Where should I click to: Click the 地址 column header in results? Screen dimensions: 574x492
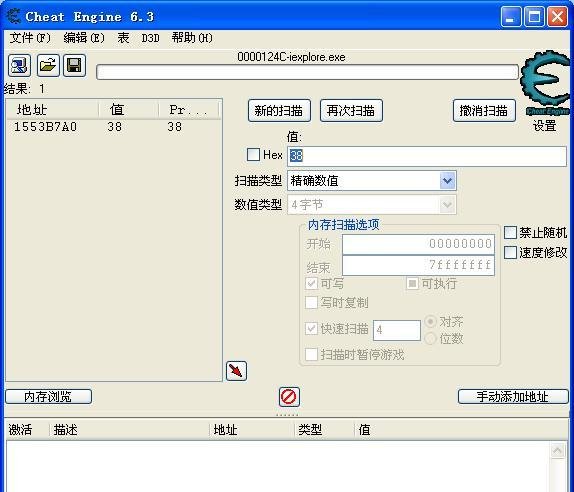(x=52, y=109)
